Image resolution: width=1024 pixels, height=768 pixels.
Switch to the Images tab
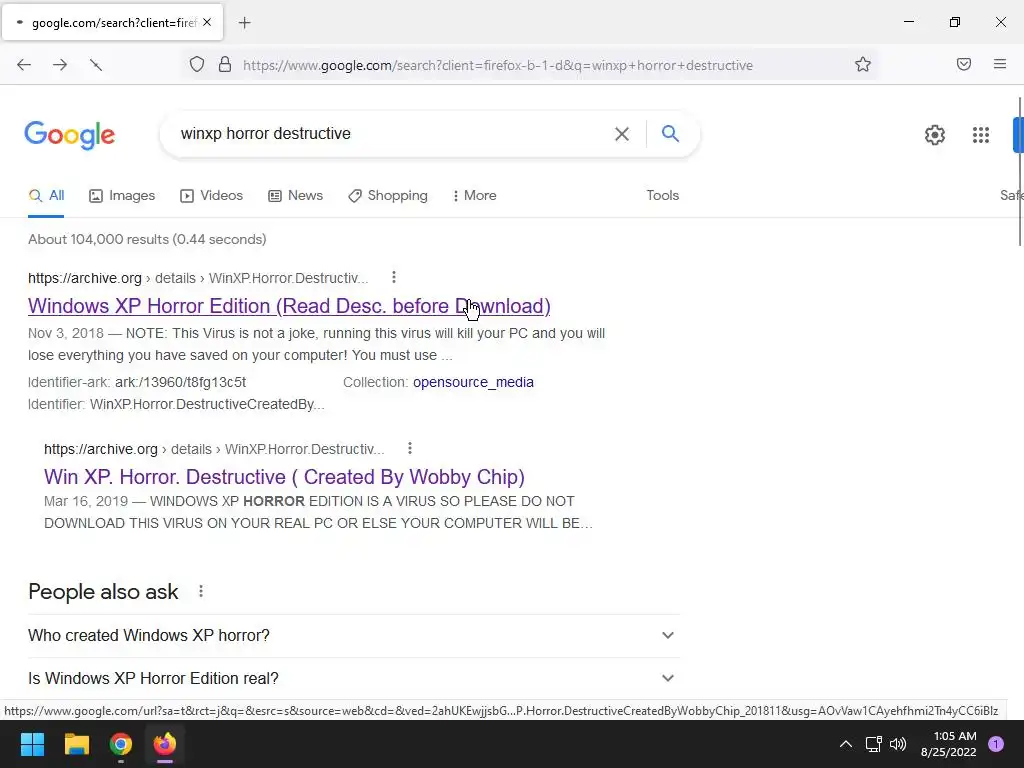coord(122,196)
